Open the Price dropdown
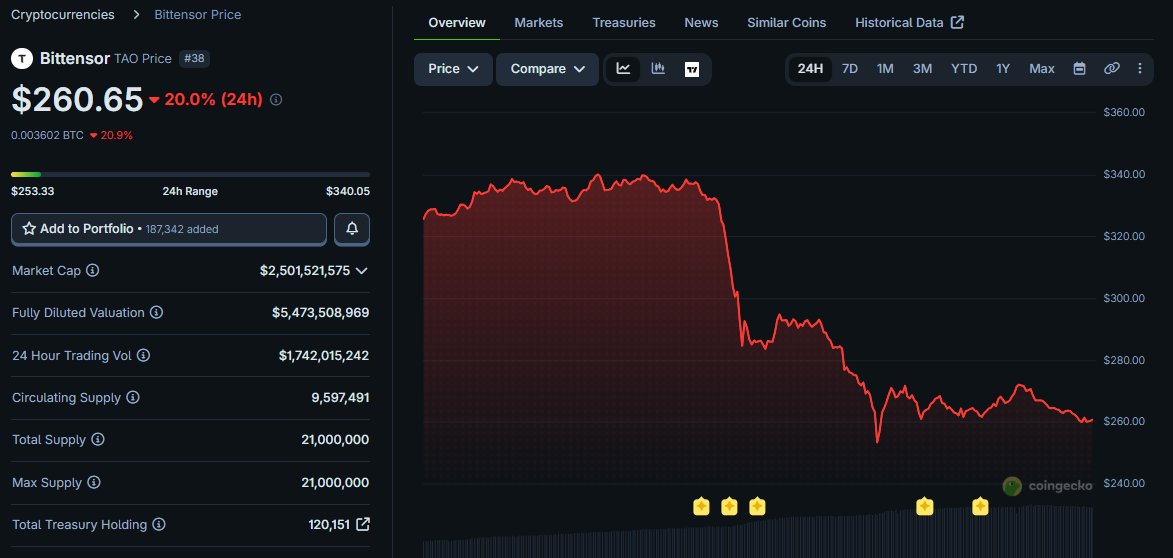 pyautogui.click(x=453, y=69)
